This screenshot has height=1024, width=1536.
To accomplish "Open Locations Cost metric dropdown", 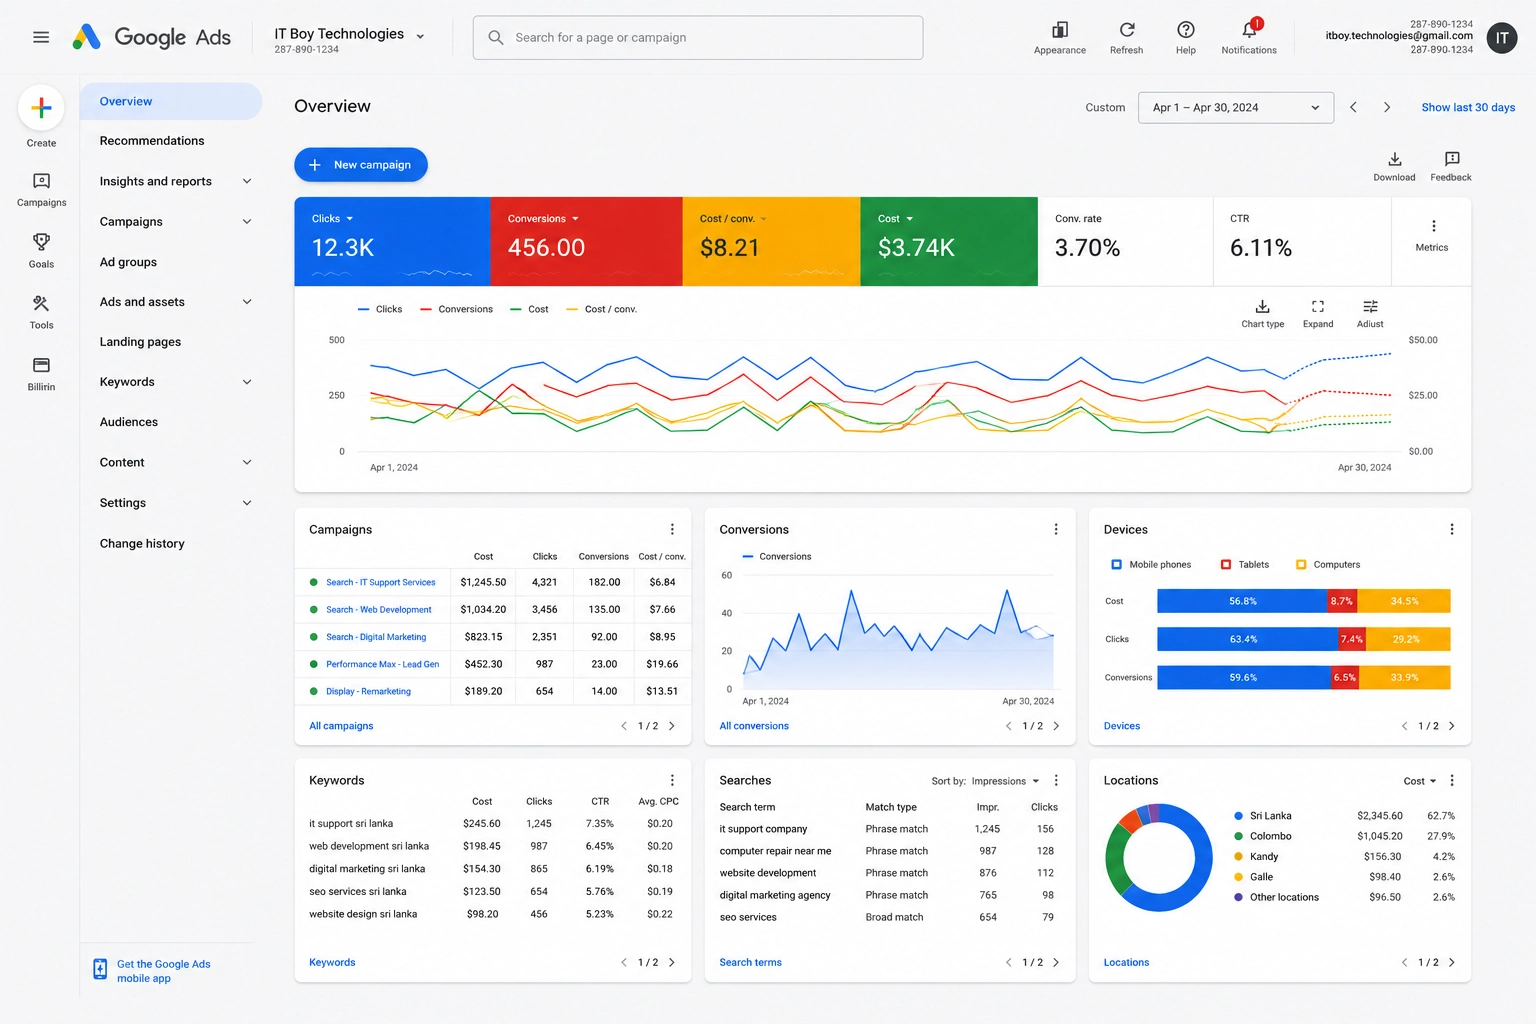I will tap(1420, 781).
